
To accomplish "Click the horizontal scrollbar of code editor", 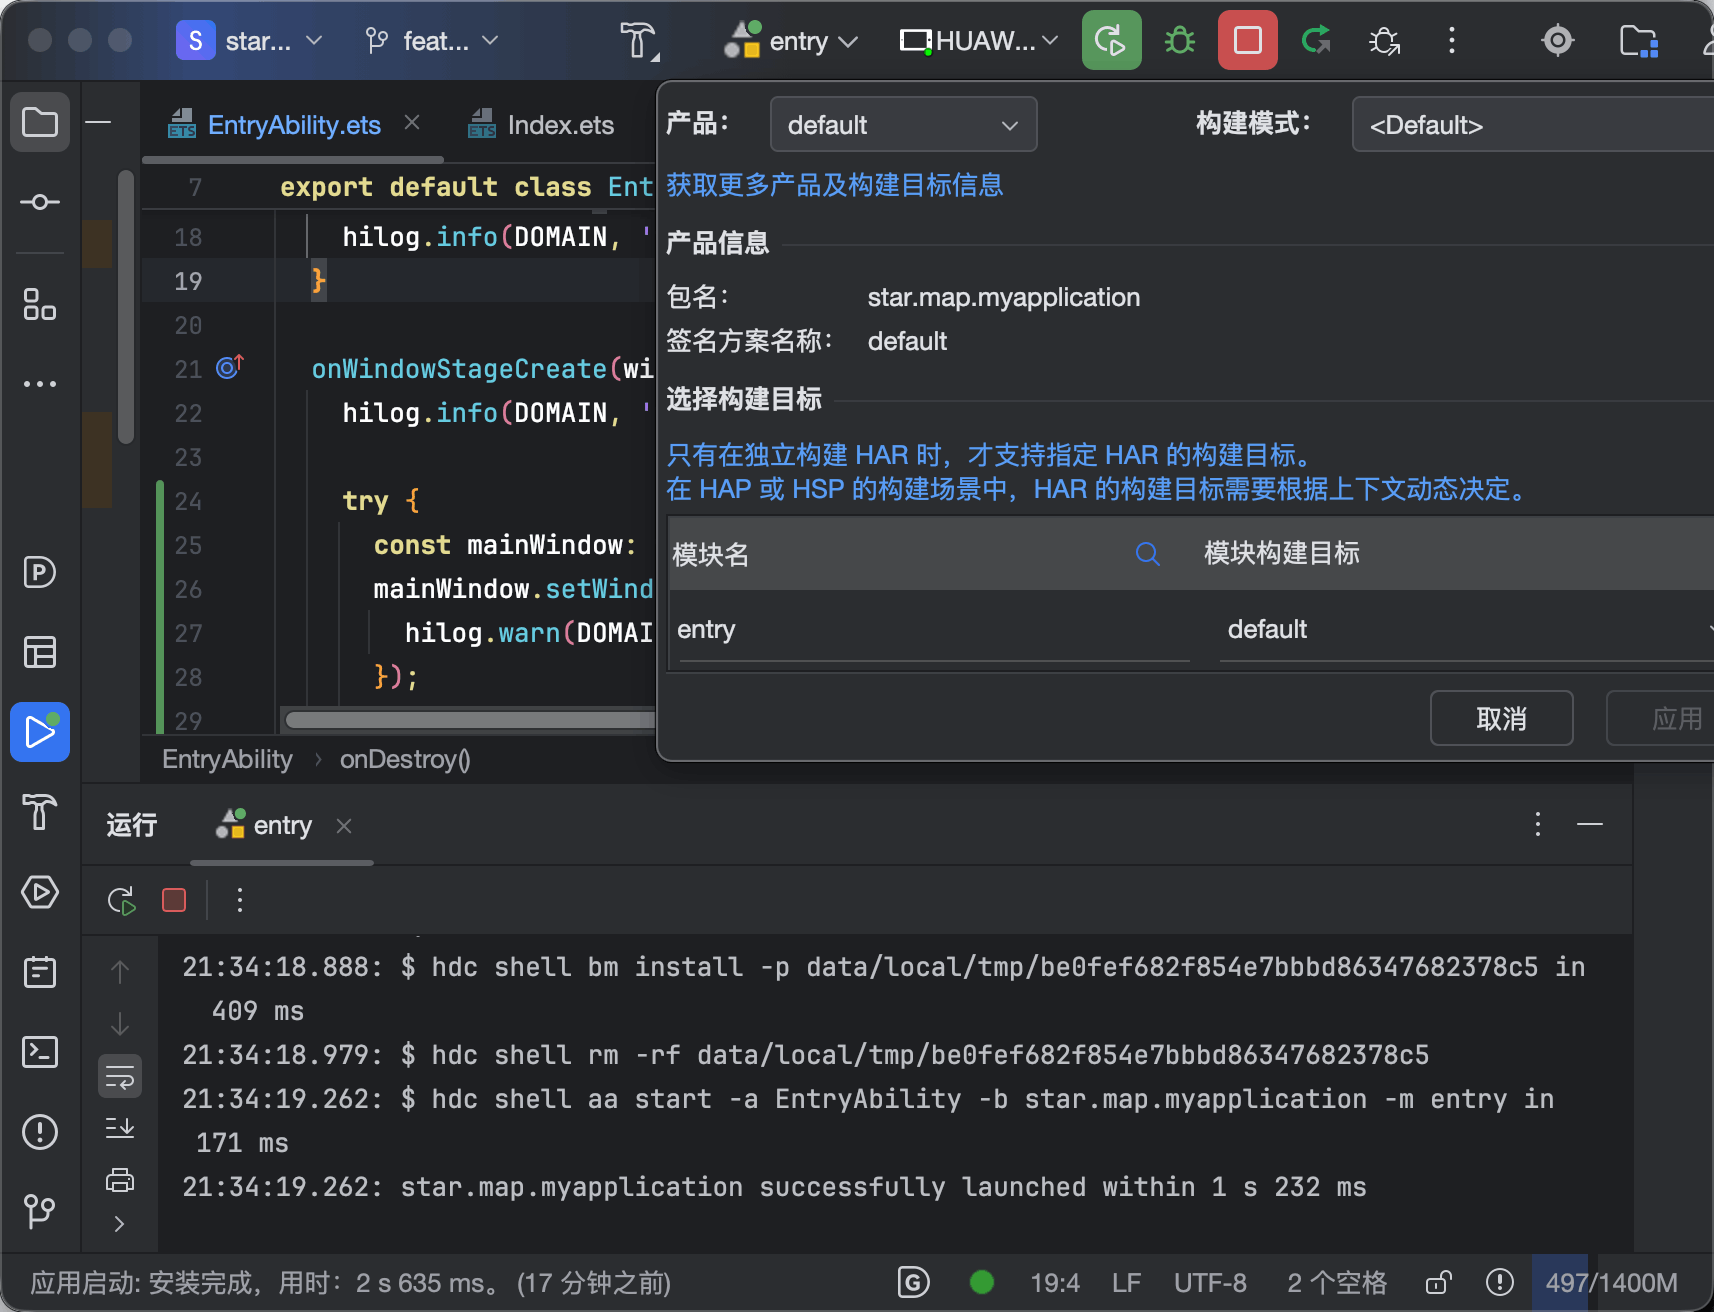I will coord(470,720).
